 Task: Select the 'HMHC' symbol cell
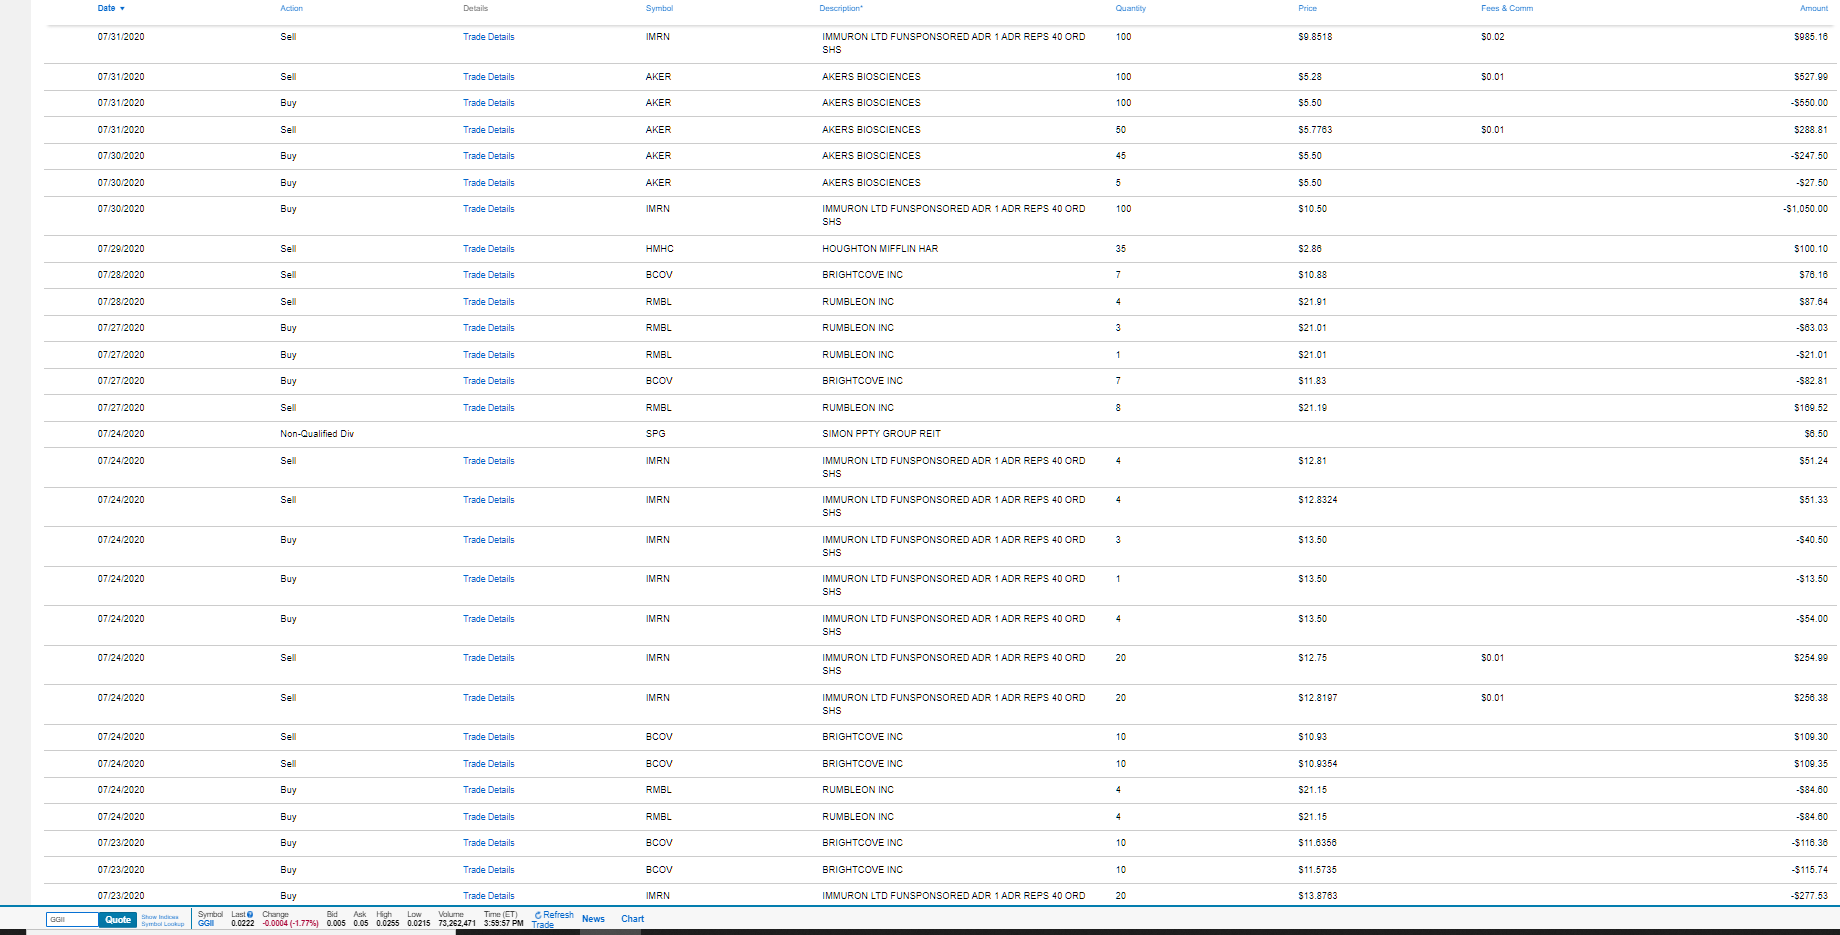tap(659, 249)
